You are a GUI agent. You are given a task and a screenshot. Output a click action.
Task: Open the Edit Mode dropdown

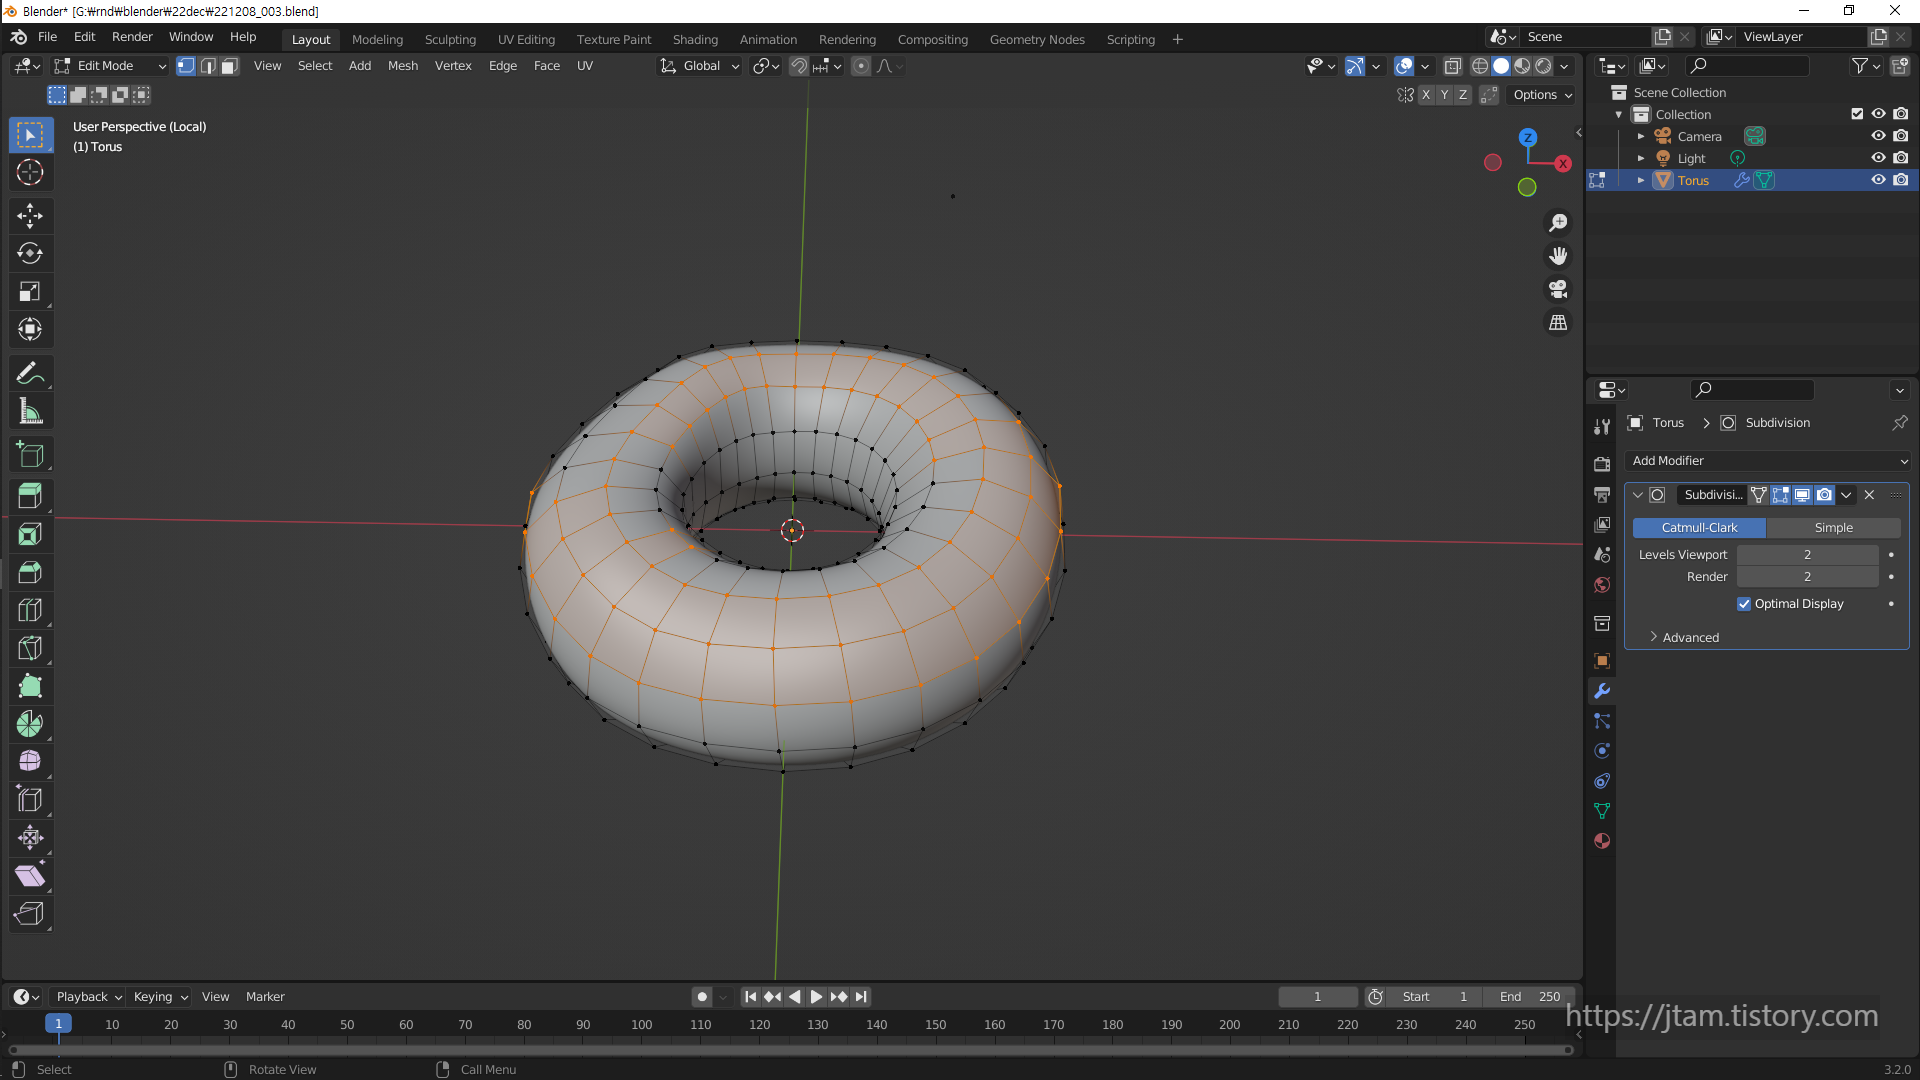click(110, 66)
